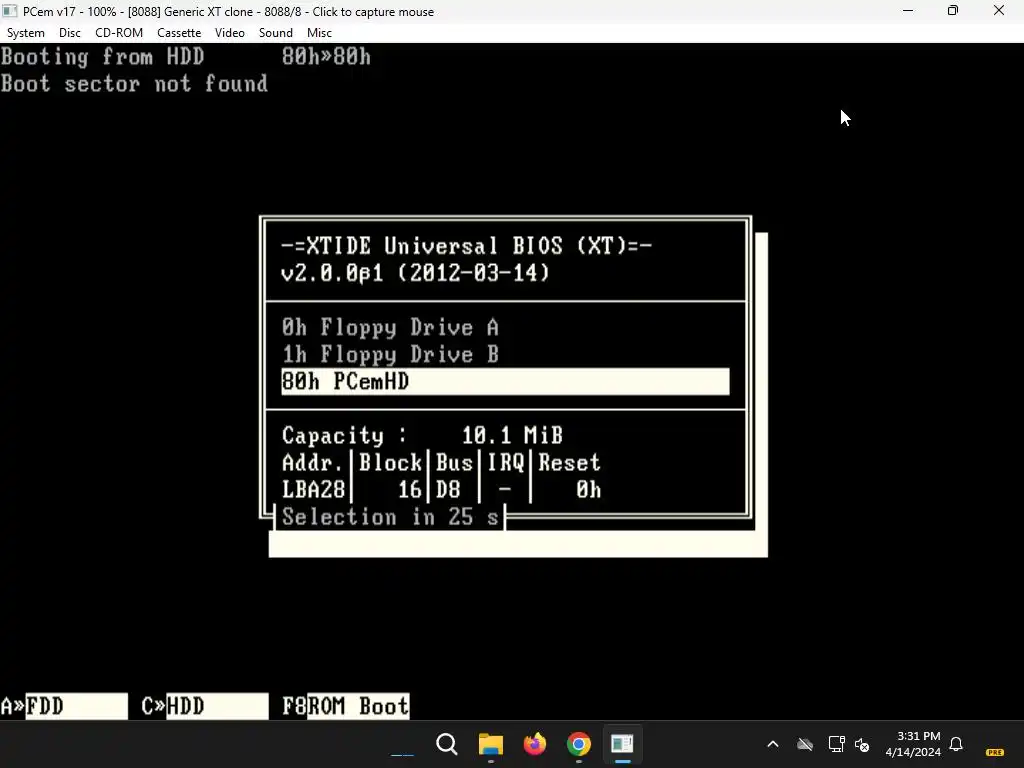The width and height of the screenshot is (1024, 768).
Task: Click the LBA28 address value
Action: 315,490
